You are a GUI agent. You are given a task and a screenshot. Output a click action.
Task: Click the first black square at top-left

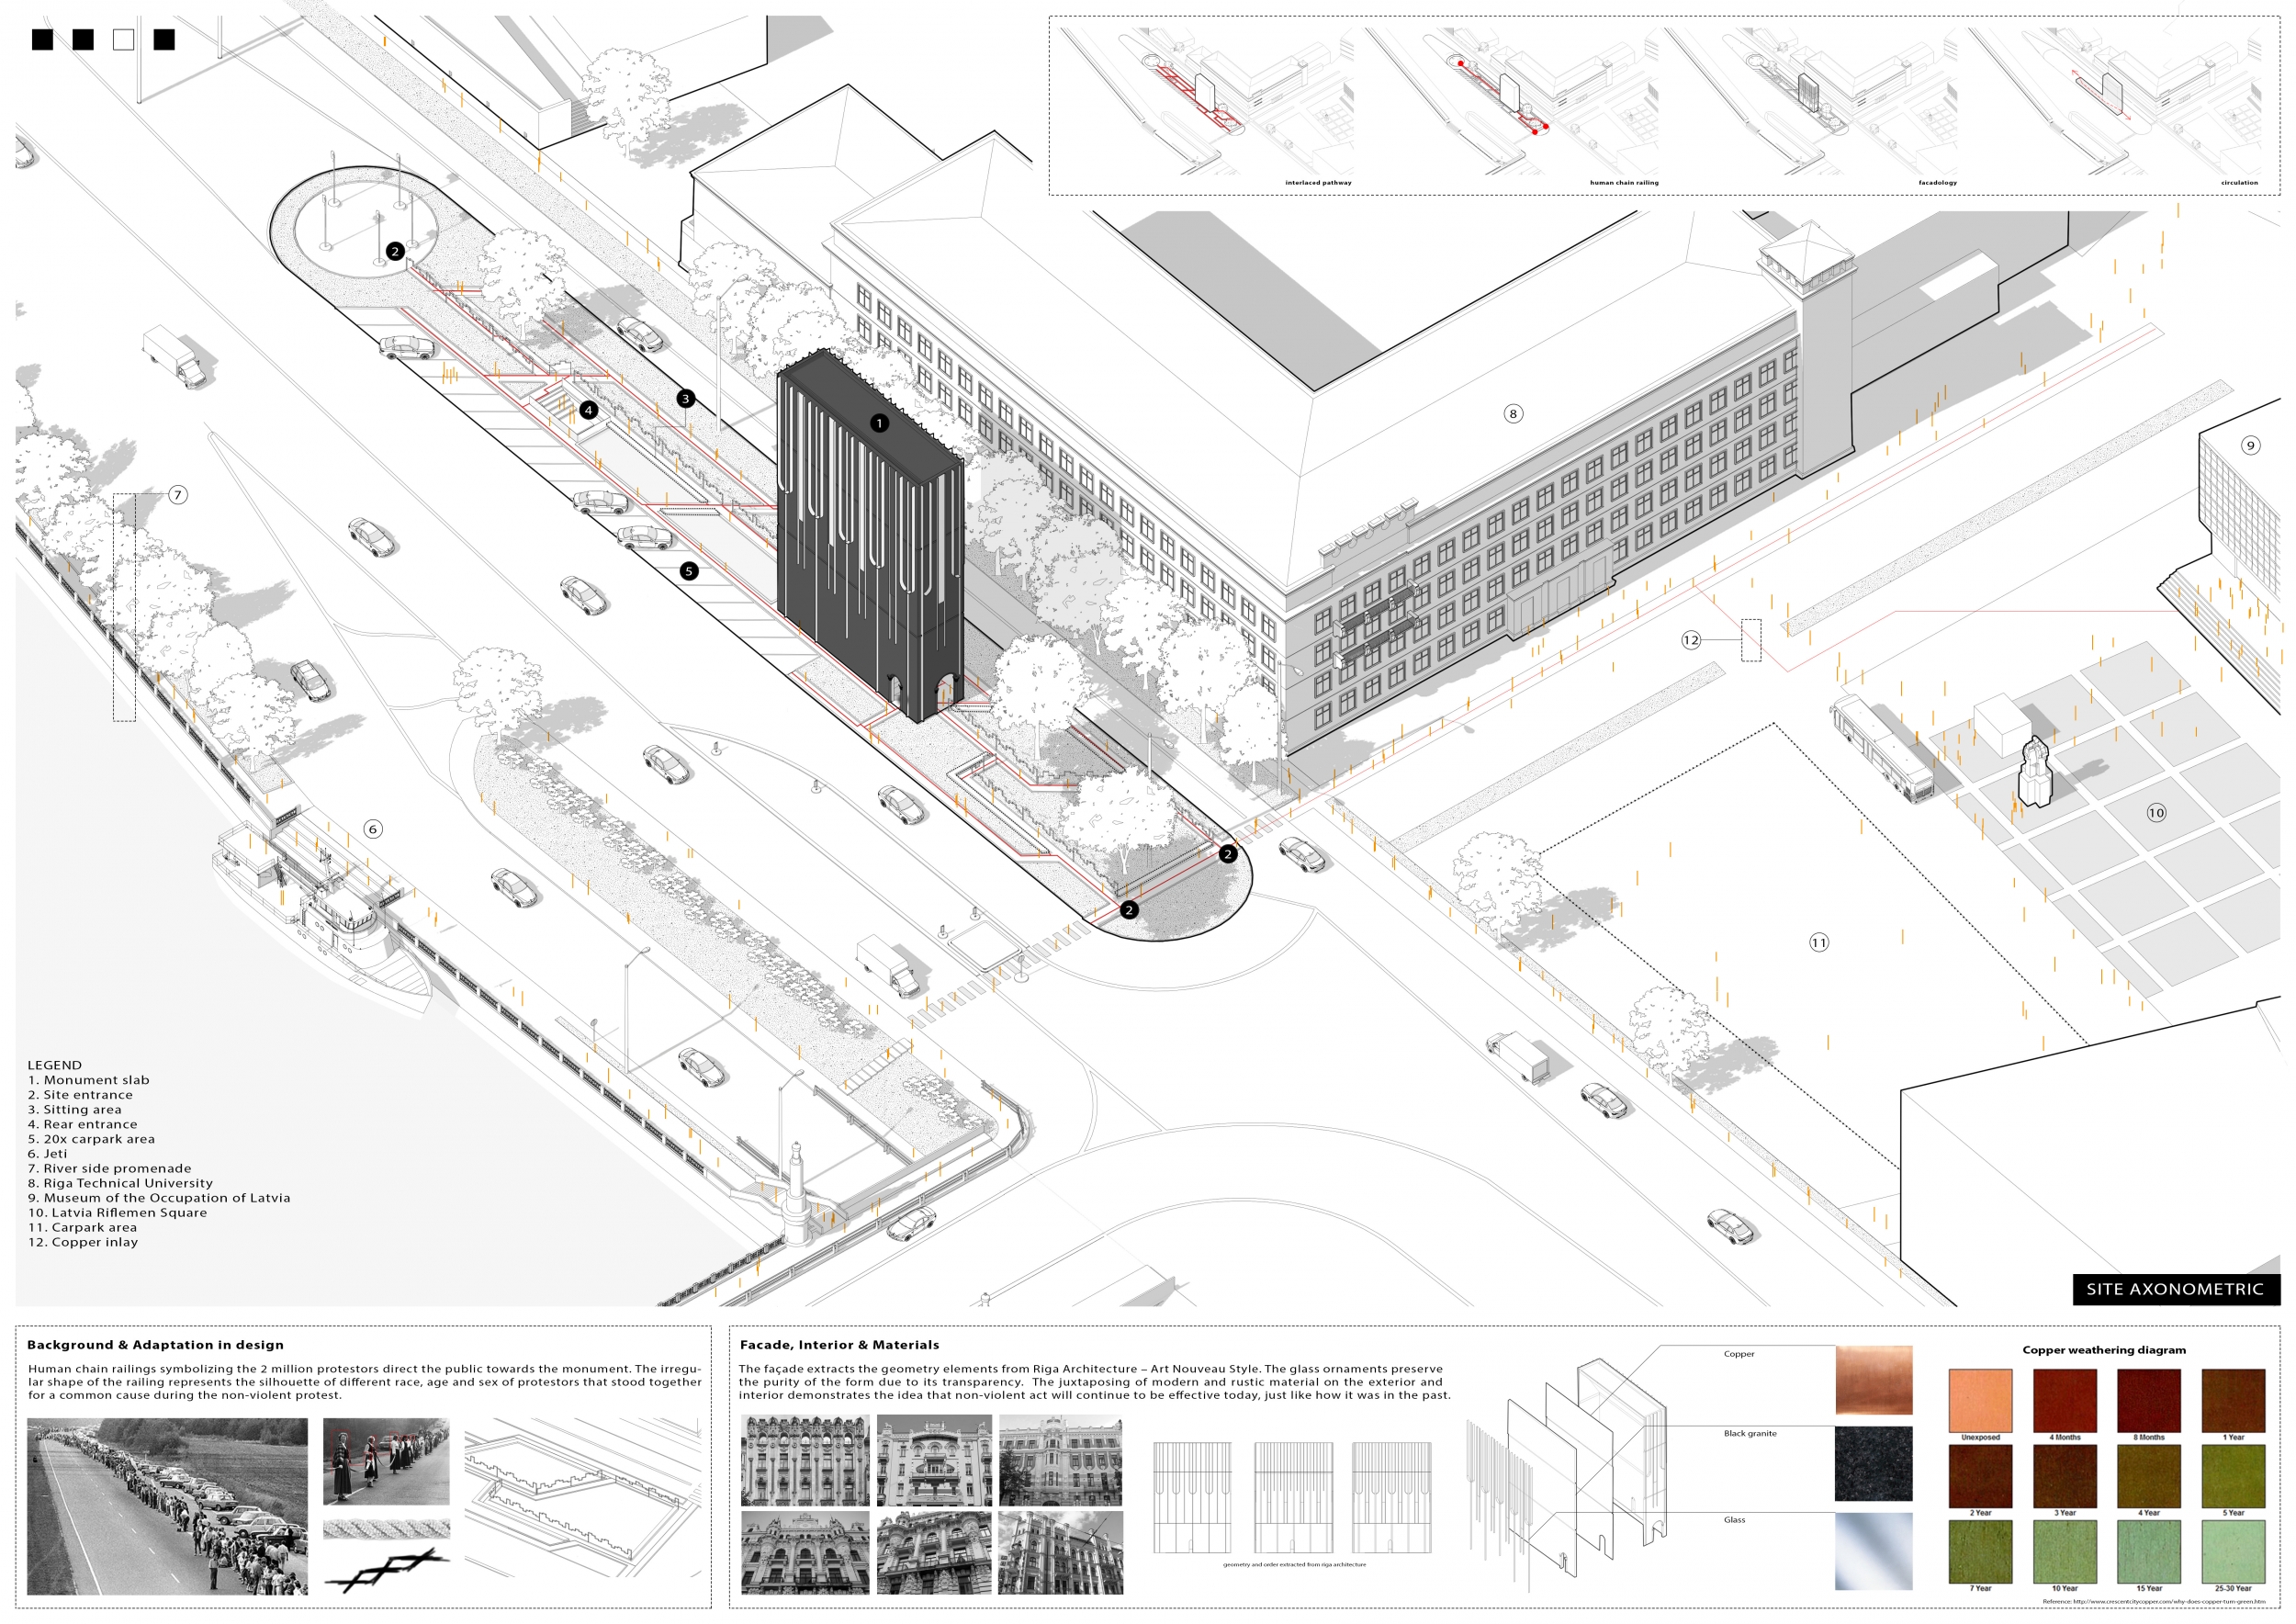[42, 40]
